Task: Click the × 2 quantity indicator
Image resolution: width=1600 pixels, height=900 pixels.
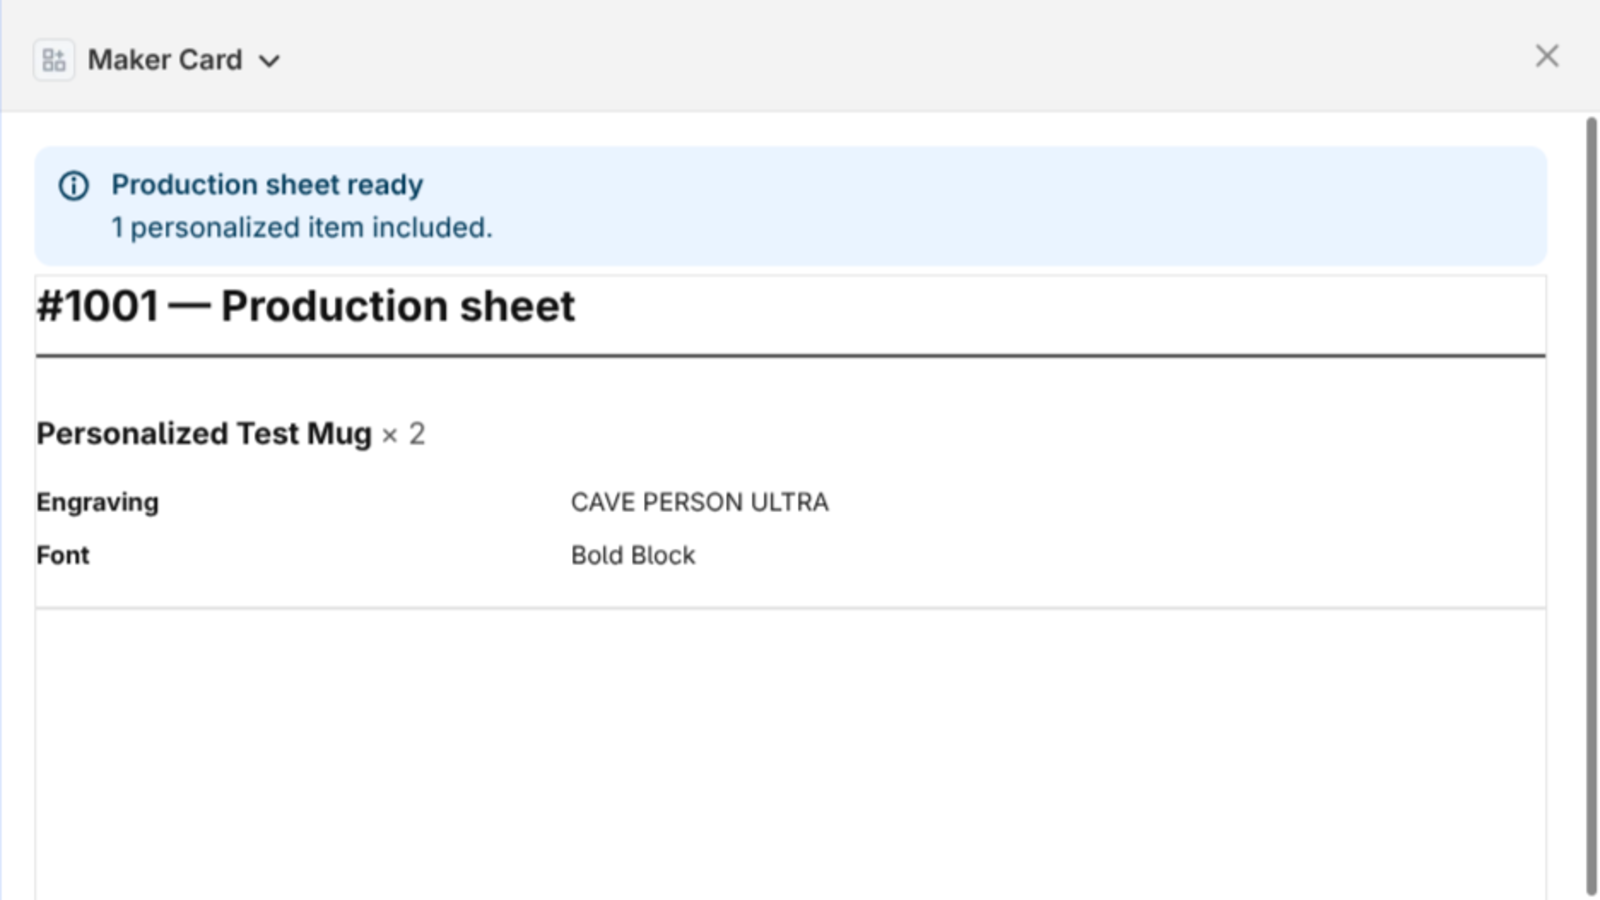Action: coord(404,434)
